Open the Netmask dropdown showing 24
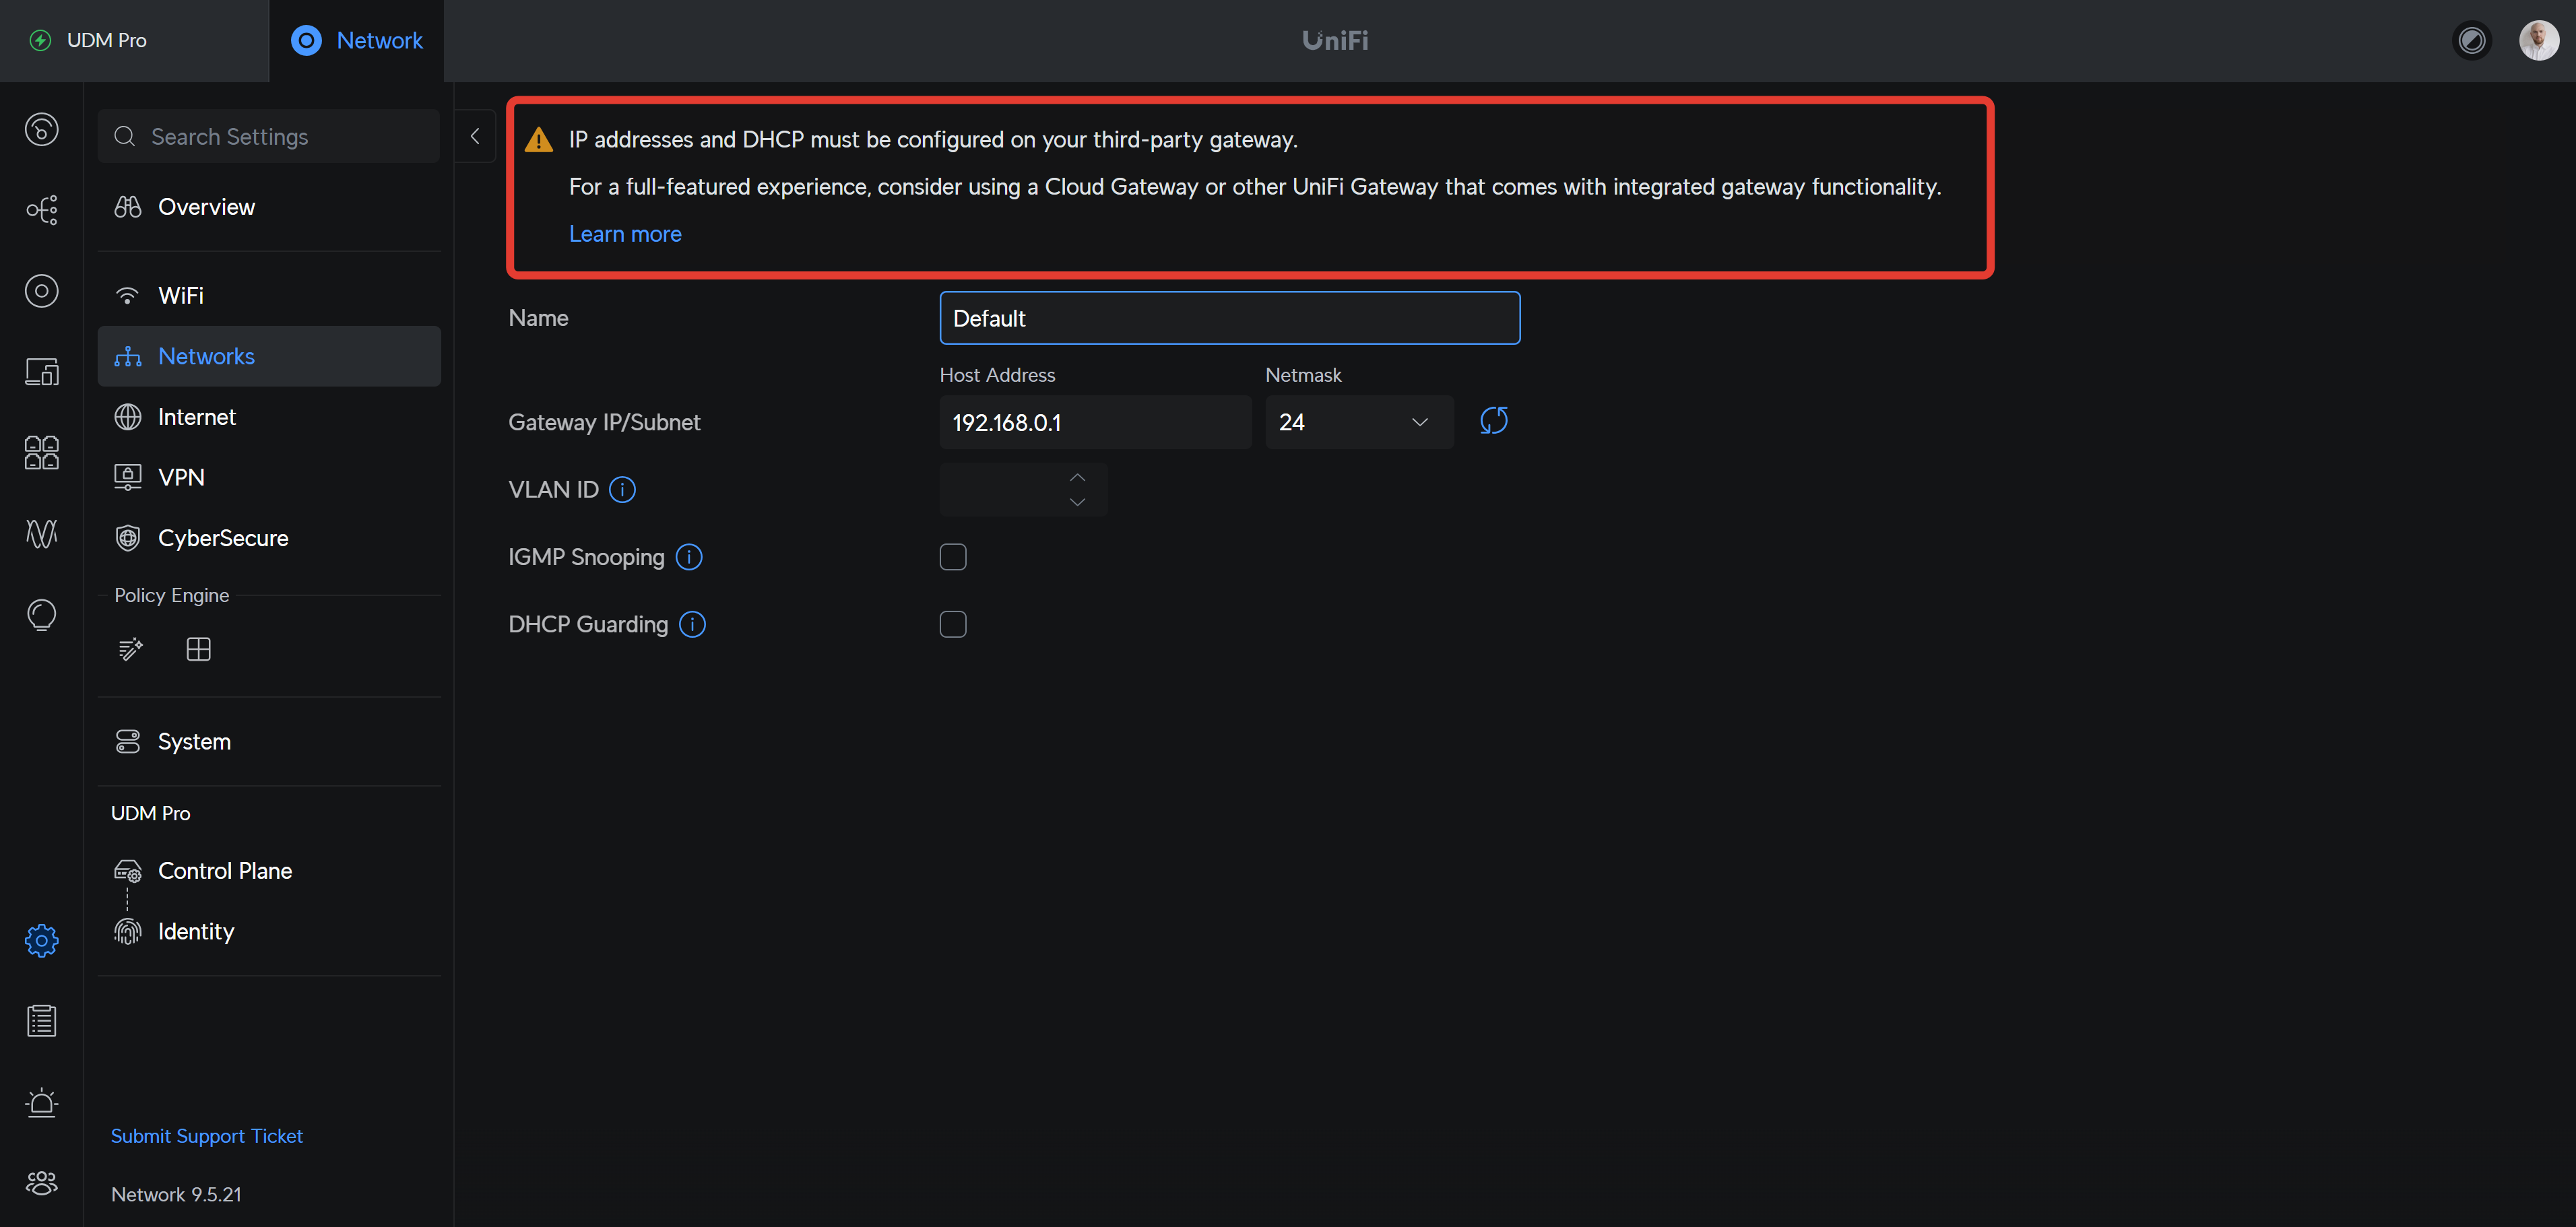2576x1227 pixels. tap(1358, 422)
